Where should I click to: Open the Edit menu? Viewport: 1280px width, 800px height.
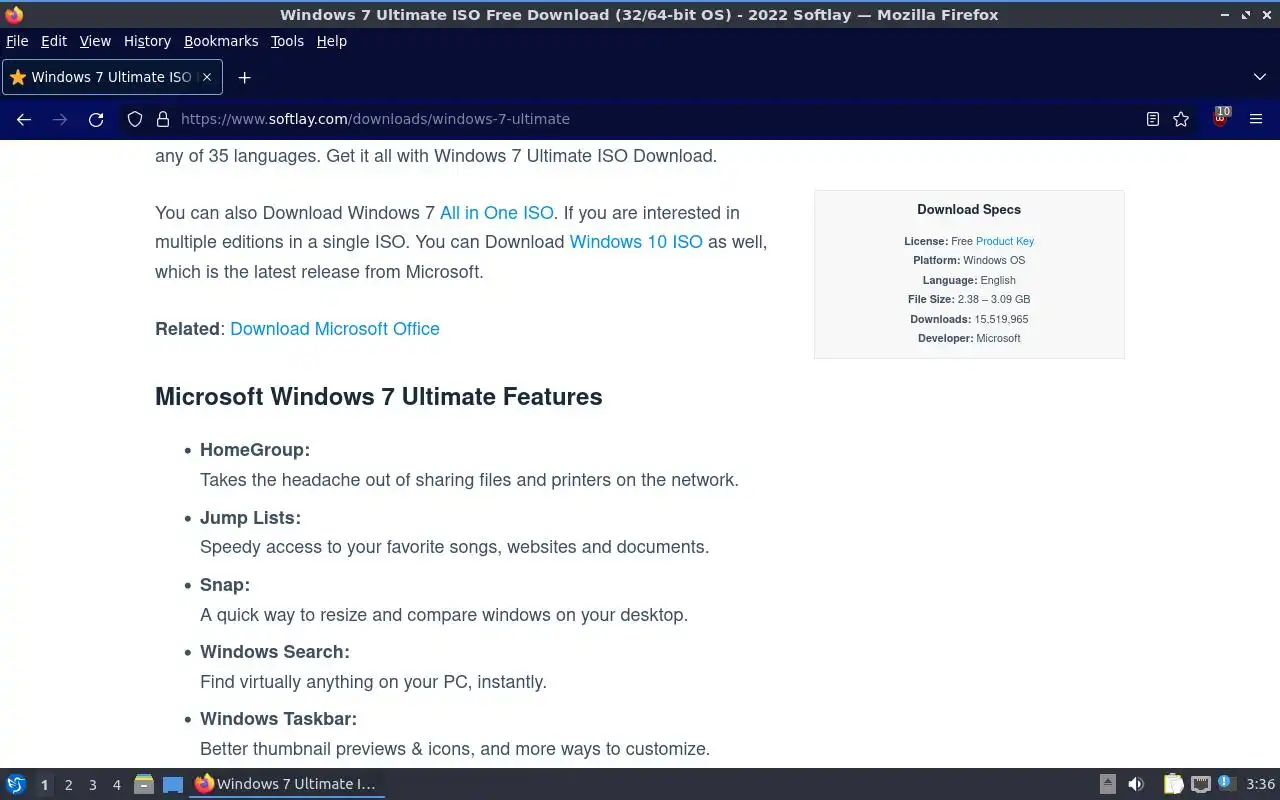coord(54,41)
